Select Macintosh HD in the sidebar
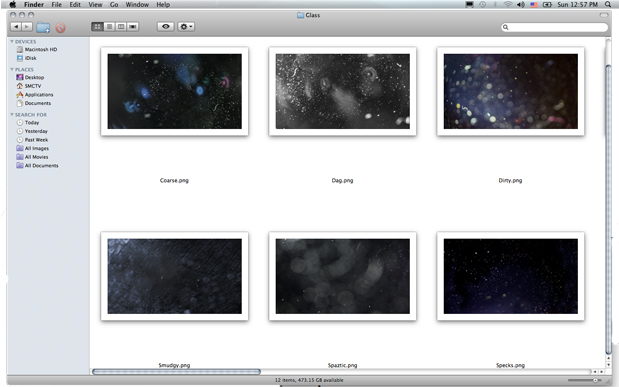Image resolution: width=619 pixels, height=387 pixels. point(37,49)
